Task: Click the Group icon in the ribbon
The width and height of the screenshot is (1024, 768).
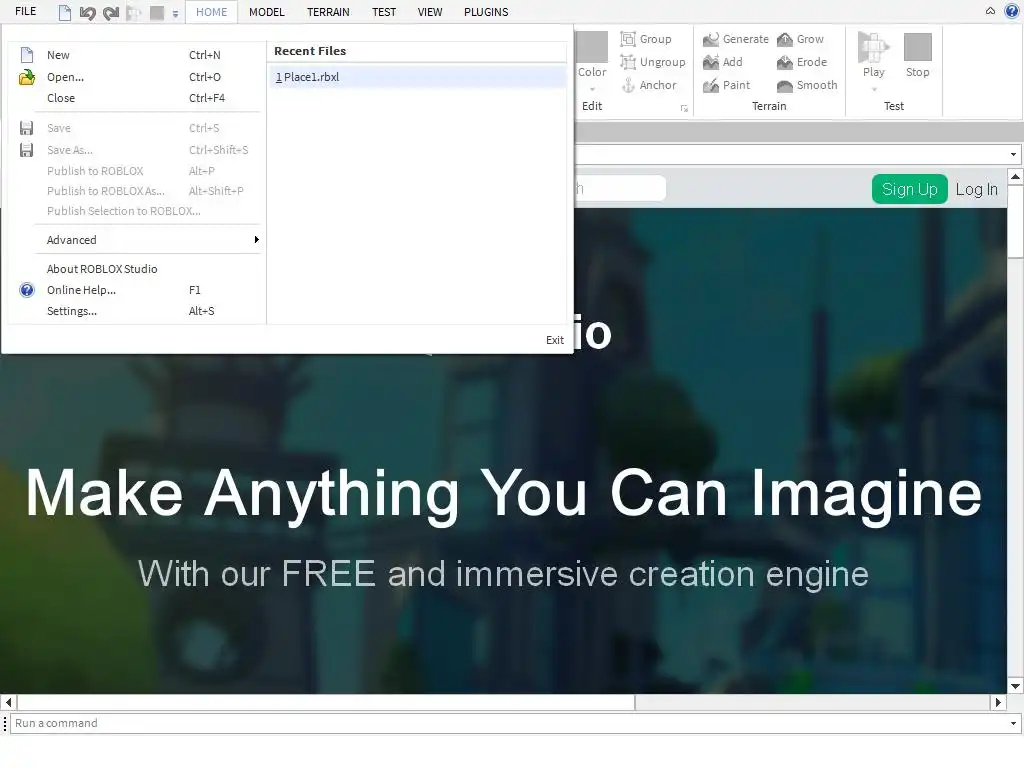Action: pyautogui.click(x=628, y=39)
